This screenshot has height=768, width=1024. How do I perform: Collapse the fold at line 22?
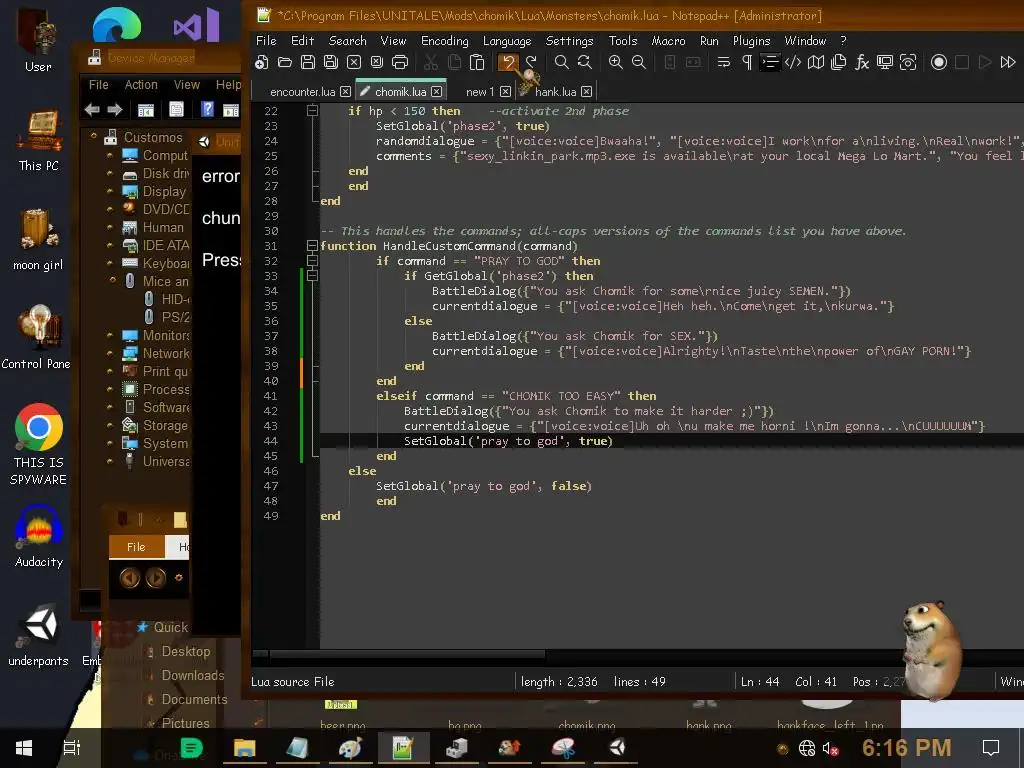[x=312, y=110]
